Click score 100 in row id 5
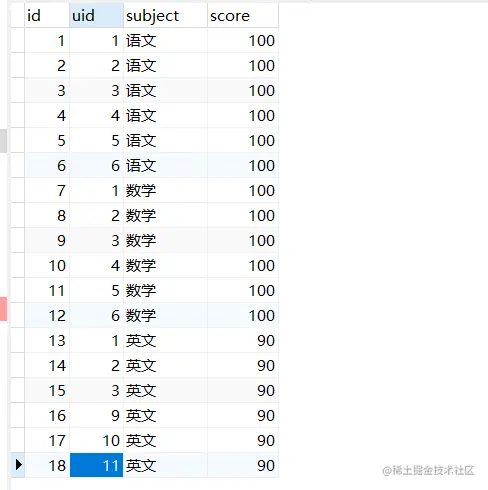 click(243, 140)
